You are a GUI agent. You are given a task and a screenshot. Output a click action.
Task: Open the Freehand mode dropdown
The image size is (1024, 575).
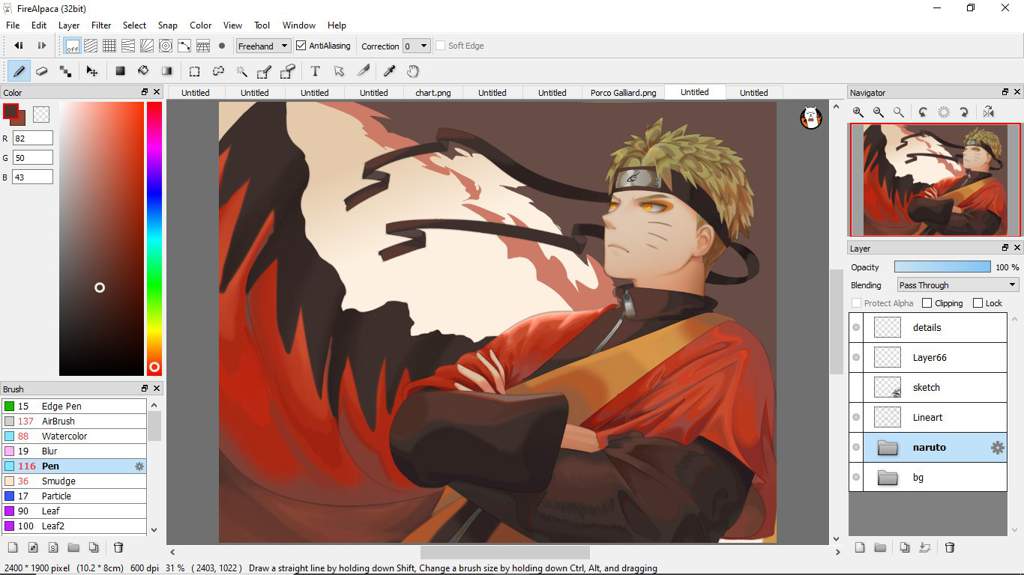(263, 46)
